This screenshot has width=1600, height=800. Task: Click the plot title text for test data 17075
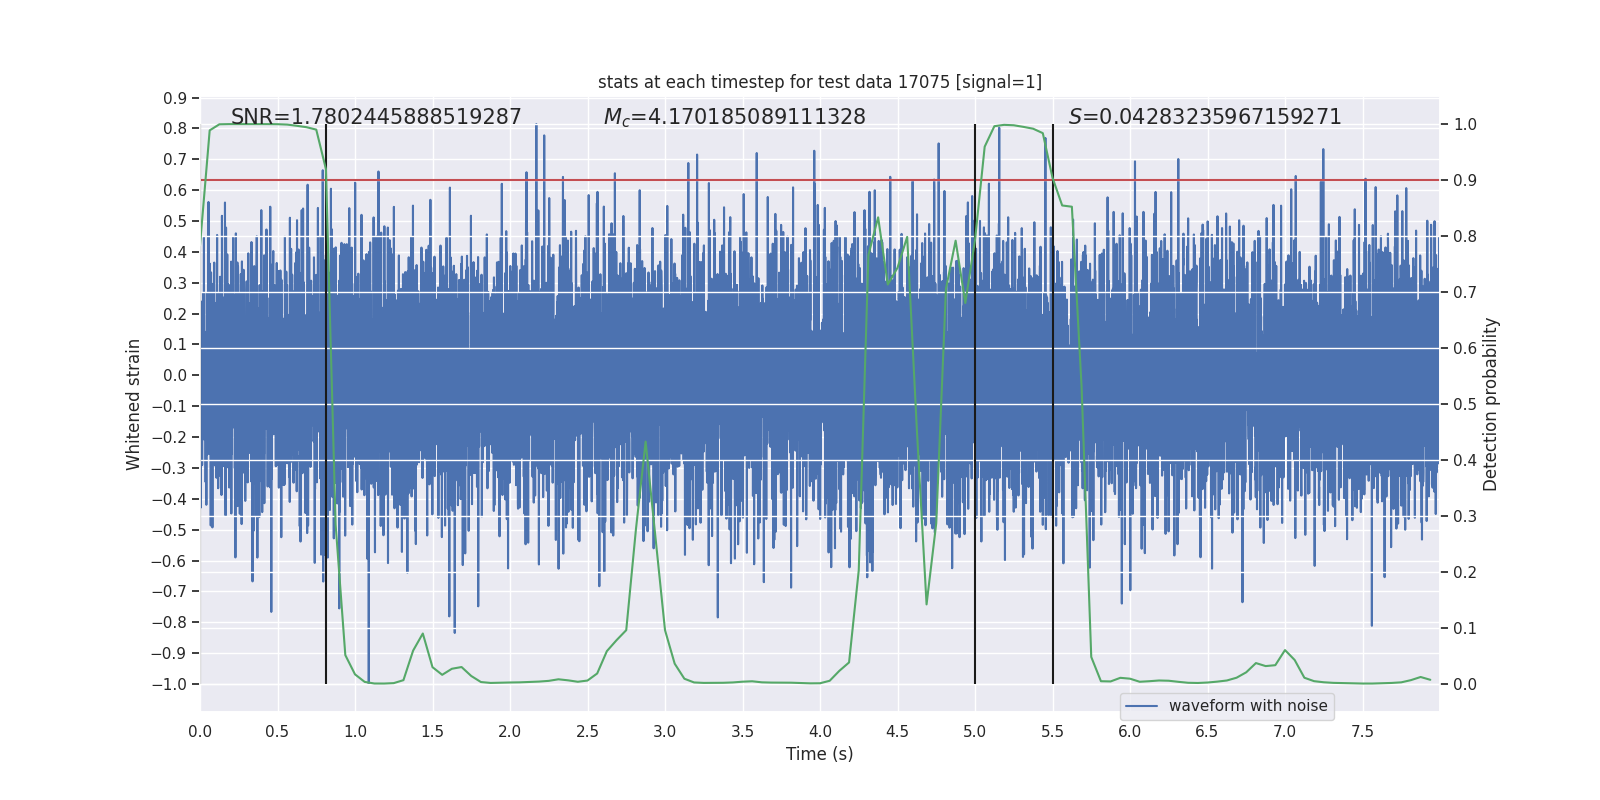click(x=819, y=82)
